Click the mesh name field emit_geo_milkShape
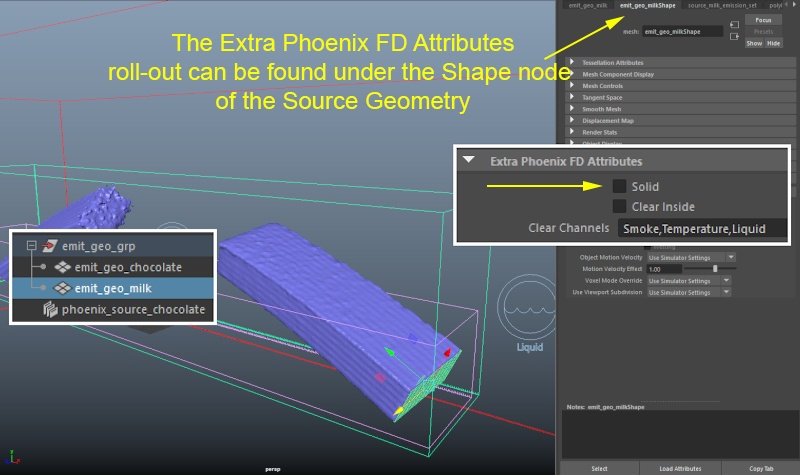This screenshot has width=800, height=475. click(682, 32)
